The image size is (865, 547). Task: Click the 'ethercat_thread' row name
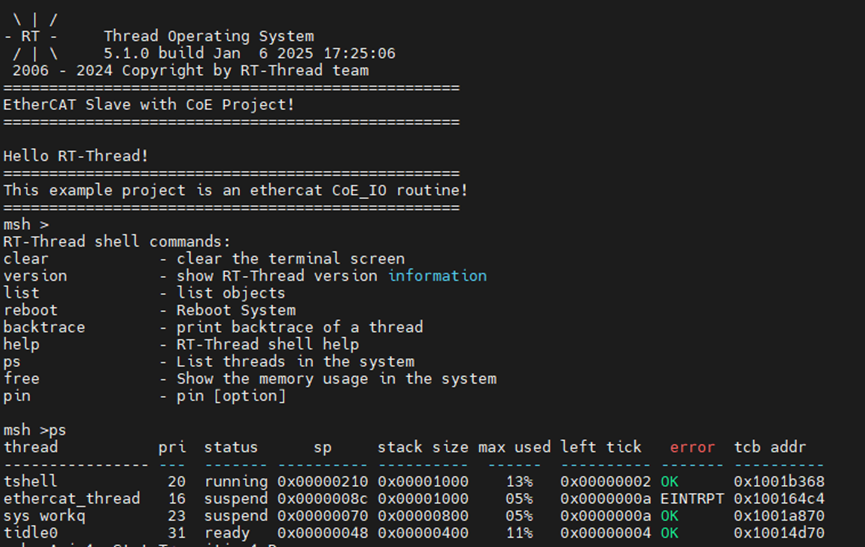[71, 499]
